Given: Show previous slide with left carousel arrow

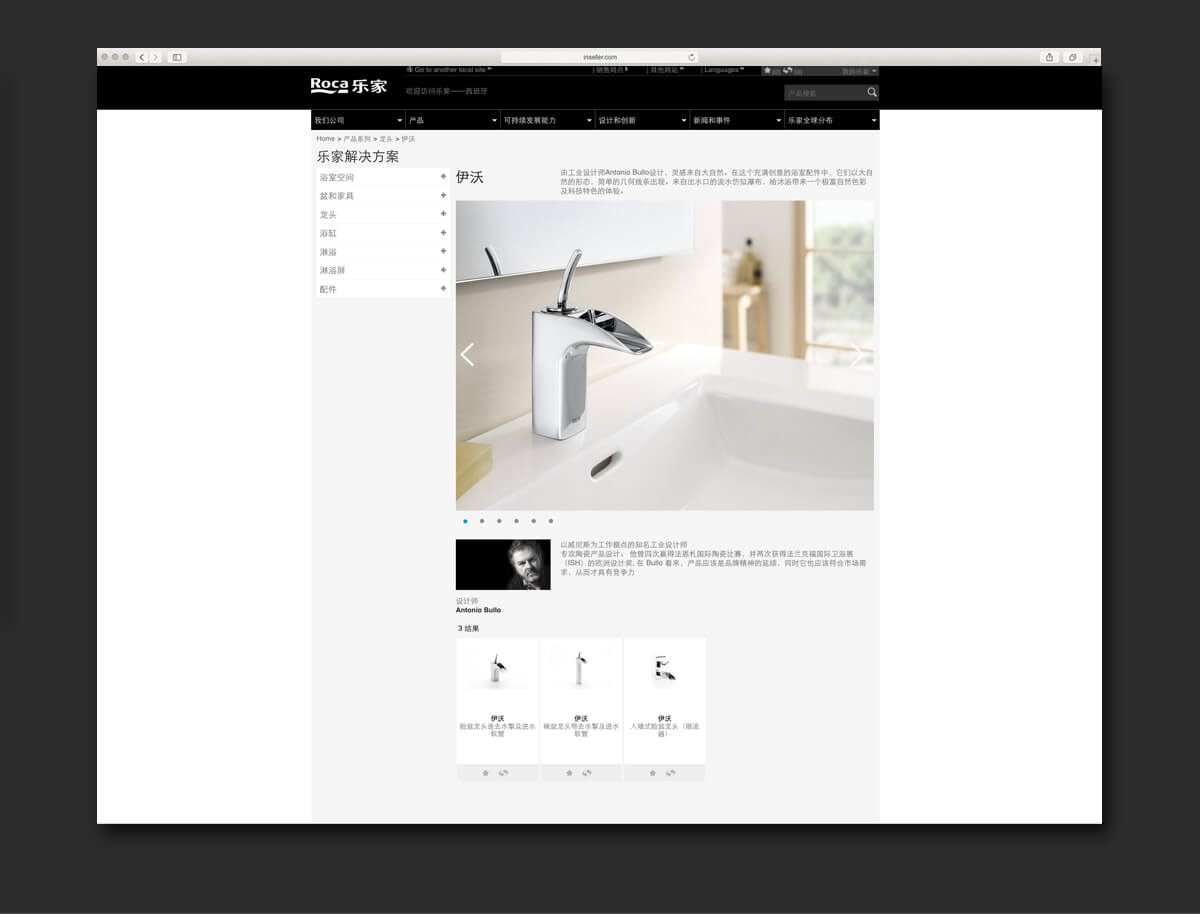Looking at the screenshot, I should [x=467, y=355].
